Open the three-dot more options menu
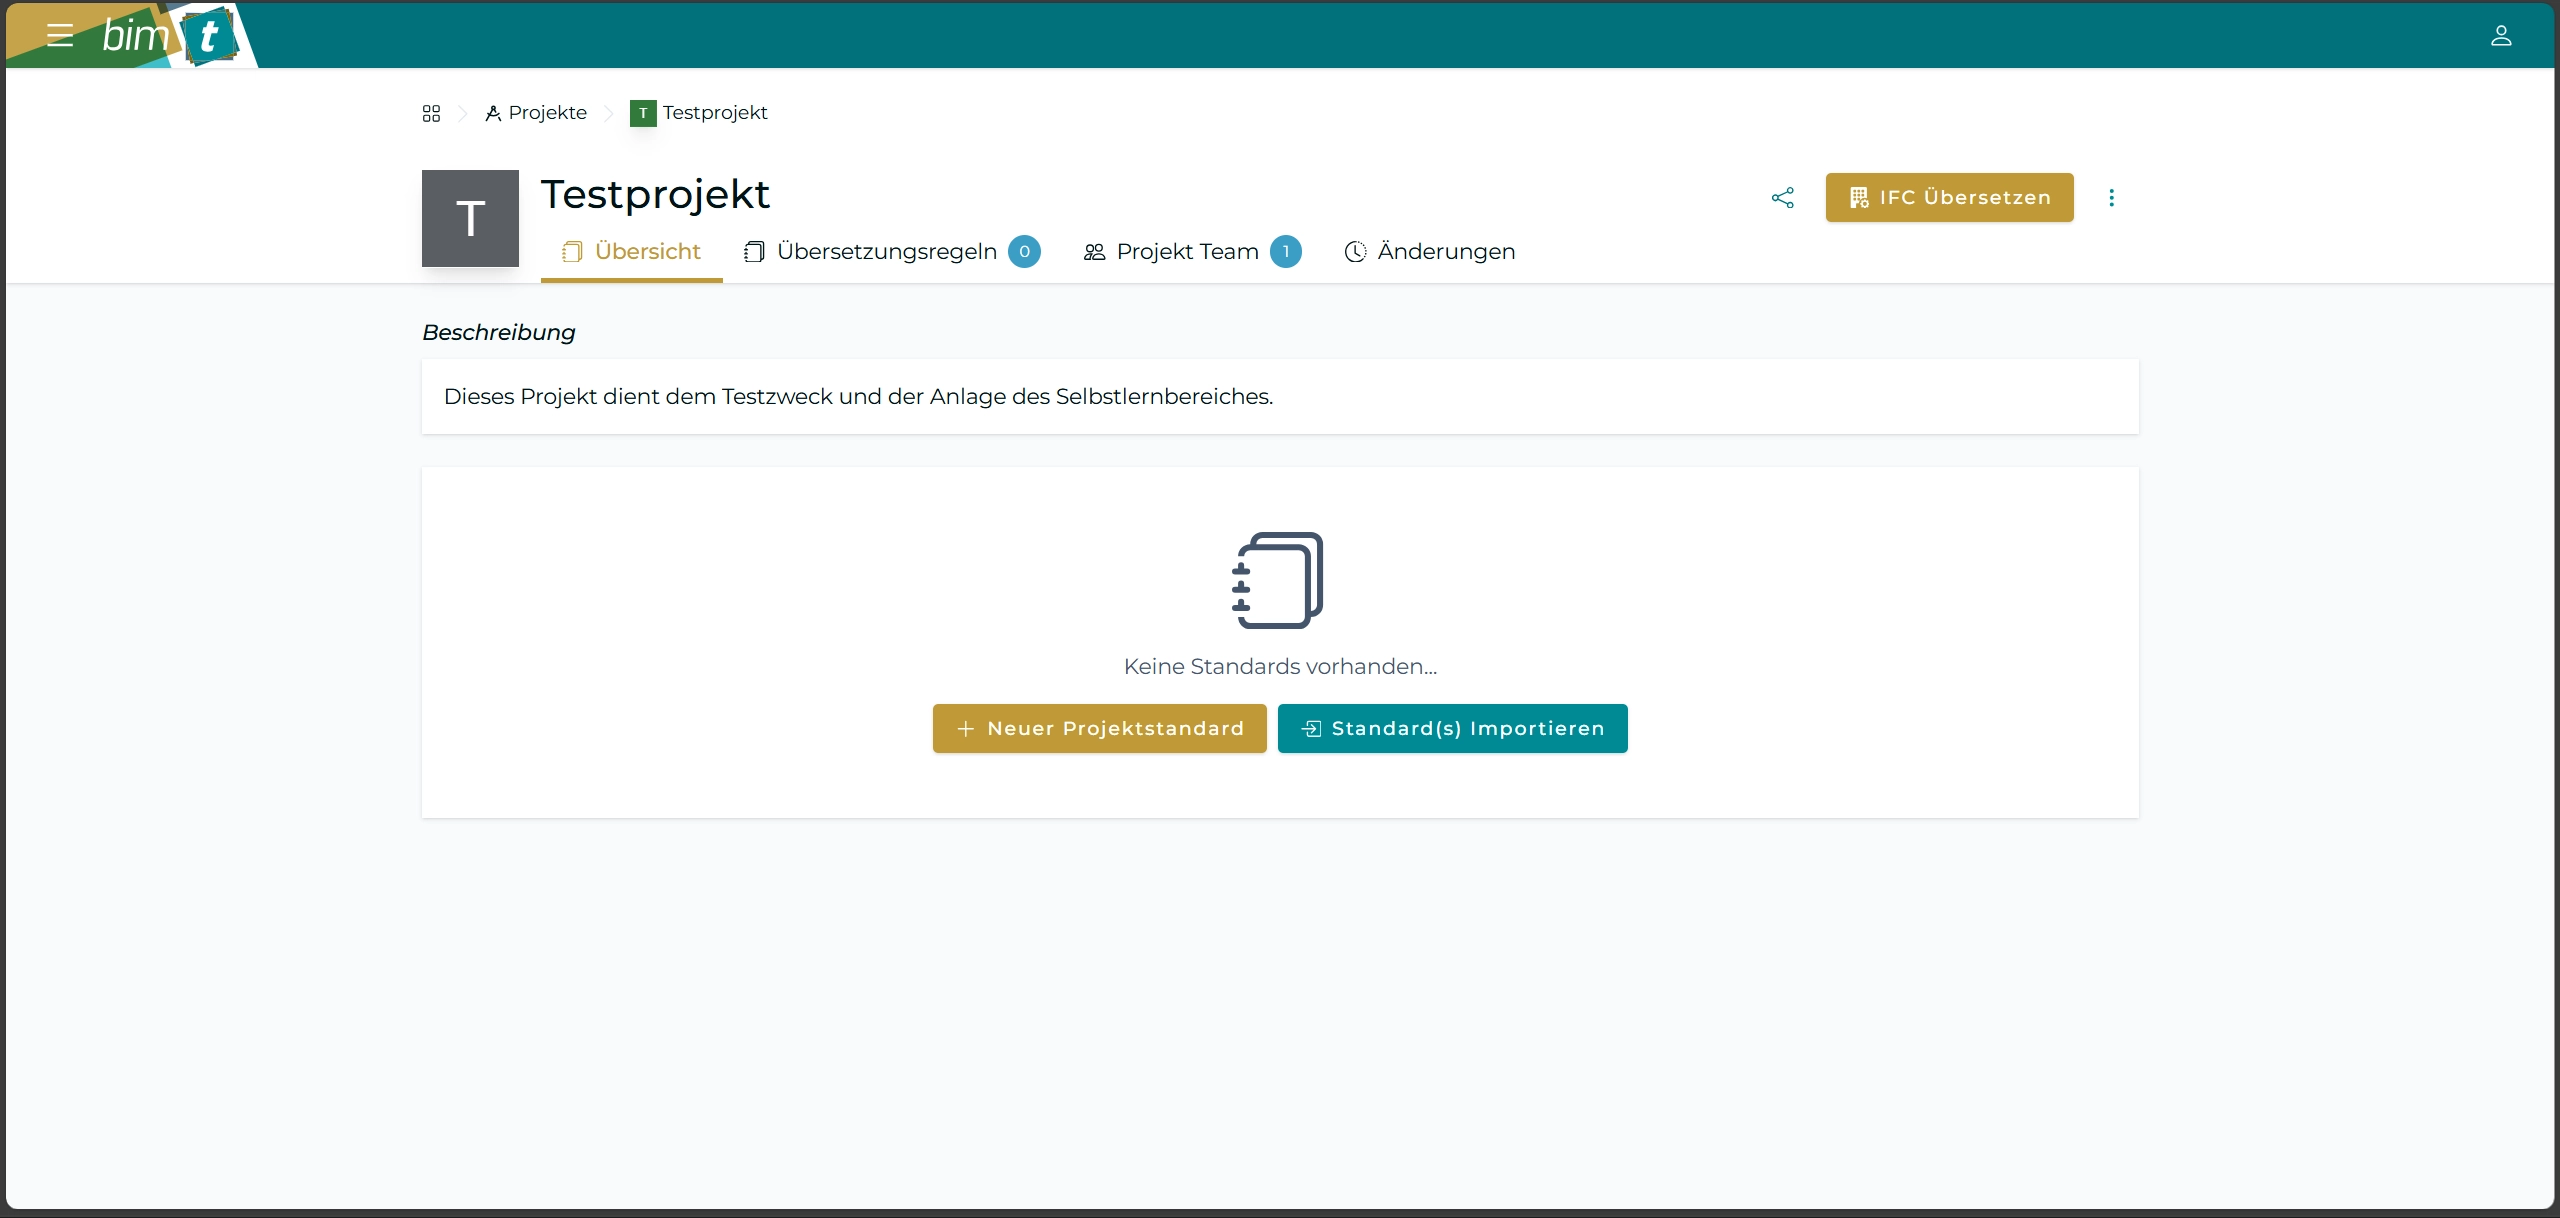 click(x=2111, y=198)
